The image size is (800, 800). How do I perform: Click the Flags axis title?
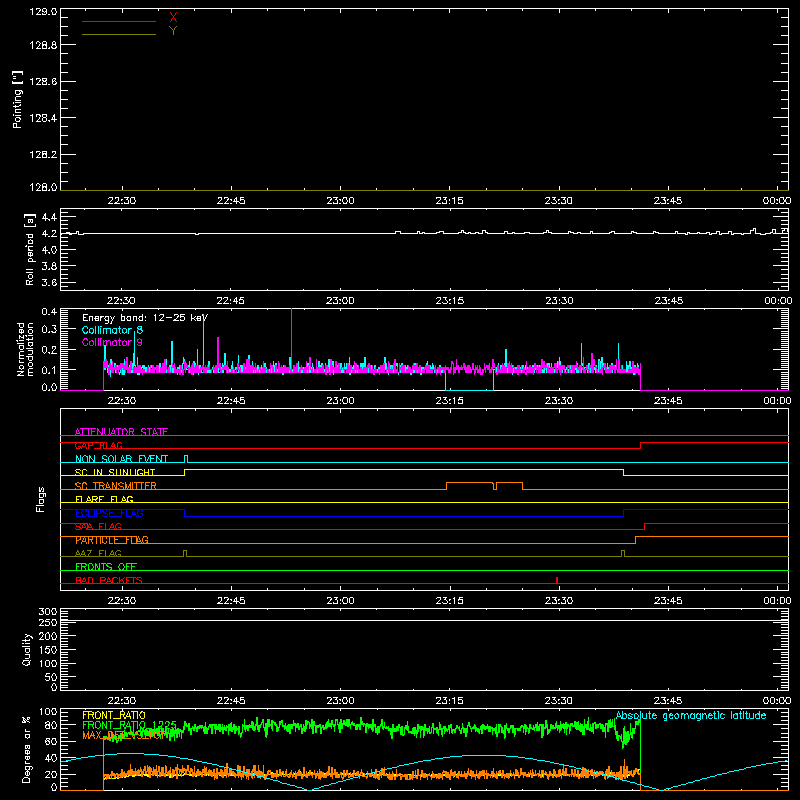pyautogui.click(x=40, y=499)
